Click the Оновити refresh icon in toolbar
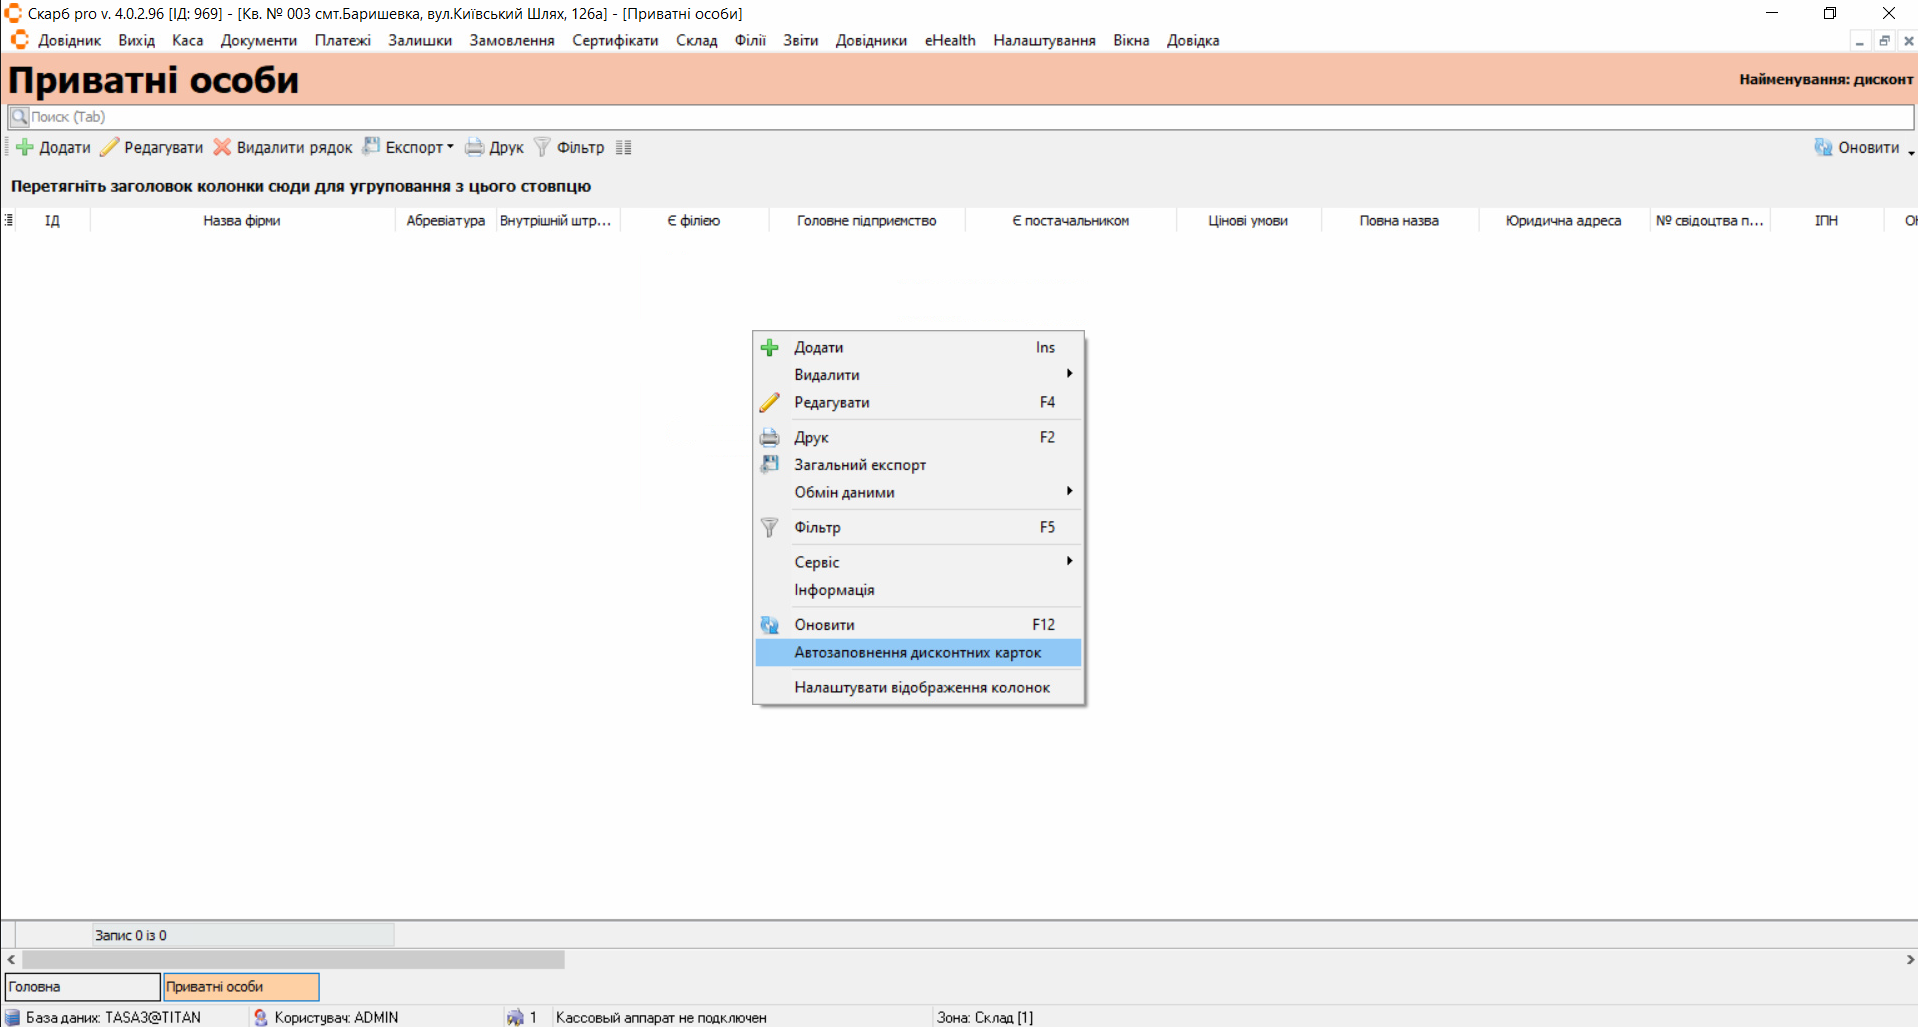1918x1027 pixels. (x=1823, y=147)
